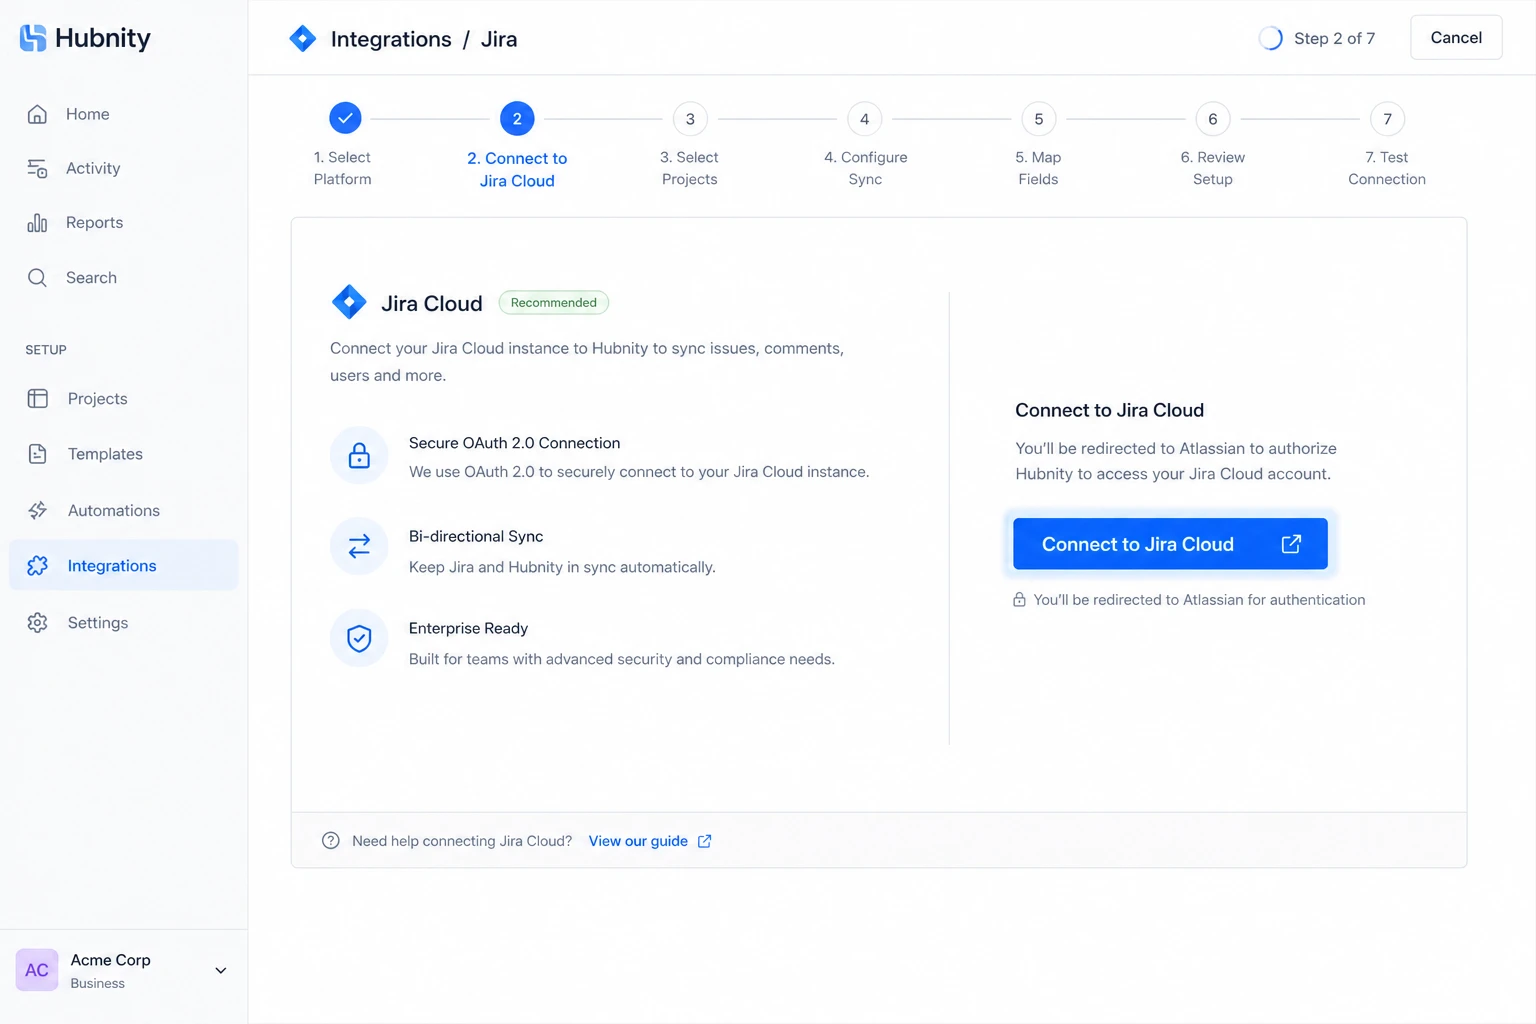The width and height of the screenshot is (1536, 1024).
Task: Click the Hubnity brand name
Action: 103,38
